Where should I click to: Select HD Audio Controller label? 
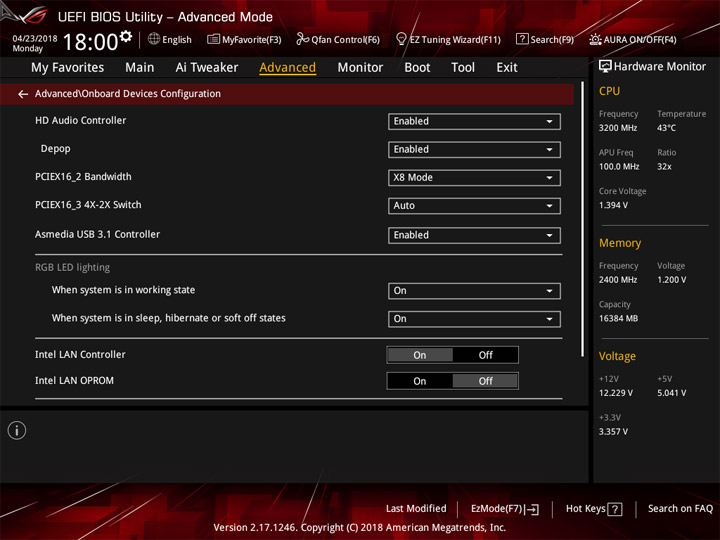click(x=80, y=120)
